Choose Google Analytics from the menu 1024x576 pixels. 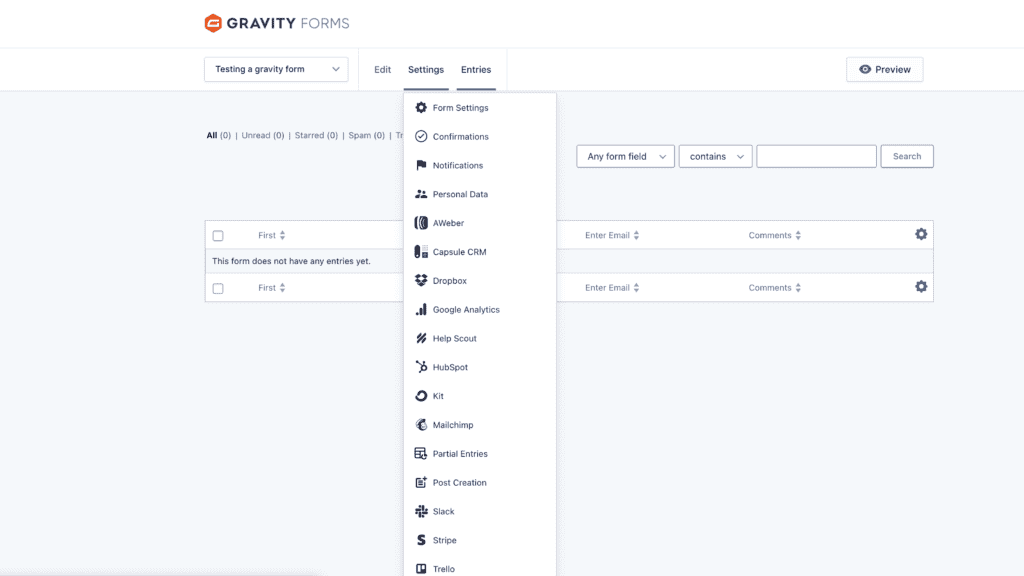[x=480, y=310]
